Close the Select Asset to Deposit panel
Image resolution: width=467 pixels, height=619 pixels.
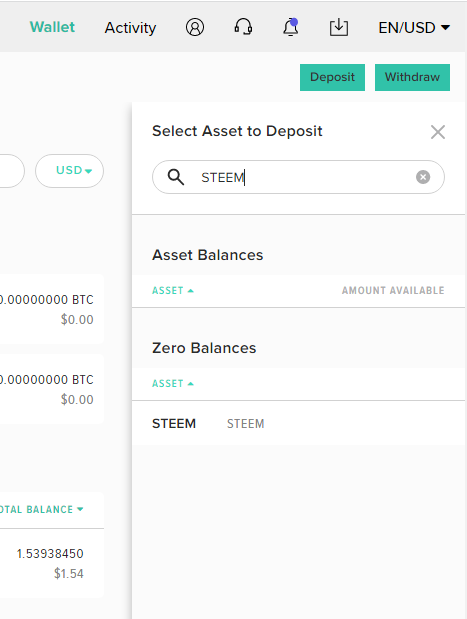(x=438, y=132)
